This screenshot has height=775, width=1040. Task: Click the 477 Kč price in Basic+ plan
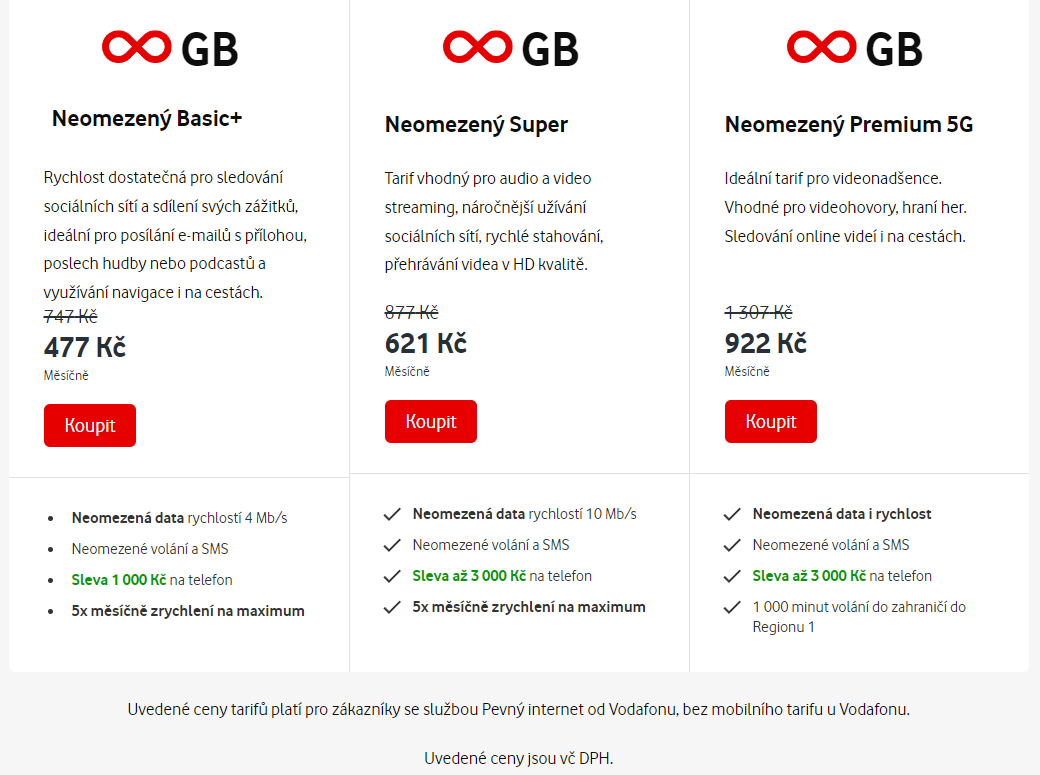pos(85,348)
